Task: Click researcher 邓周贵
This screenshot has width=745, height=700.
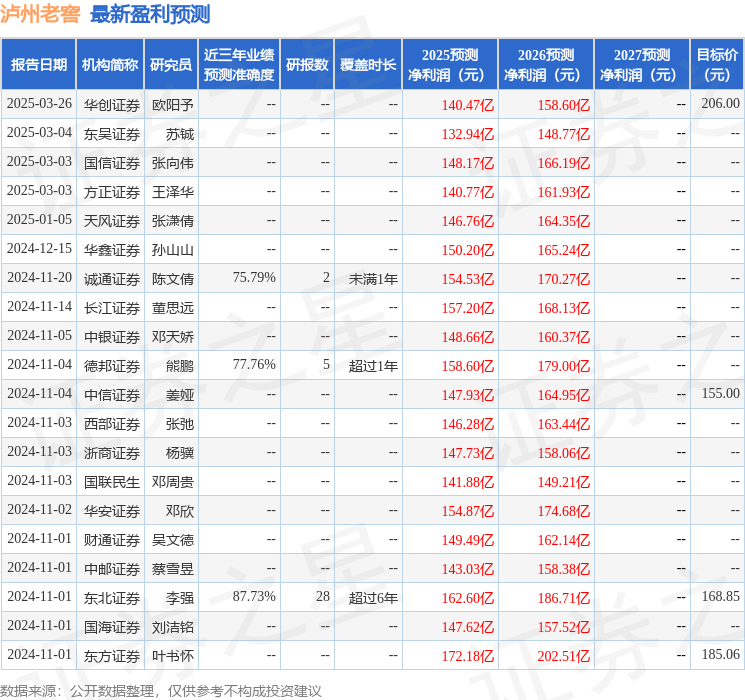Action: [x=172, y=481]
